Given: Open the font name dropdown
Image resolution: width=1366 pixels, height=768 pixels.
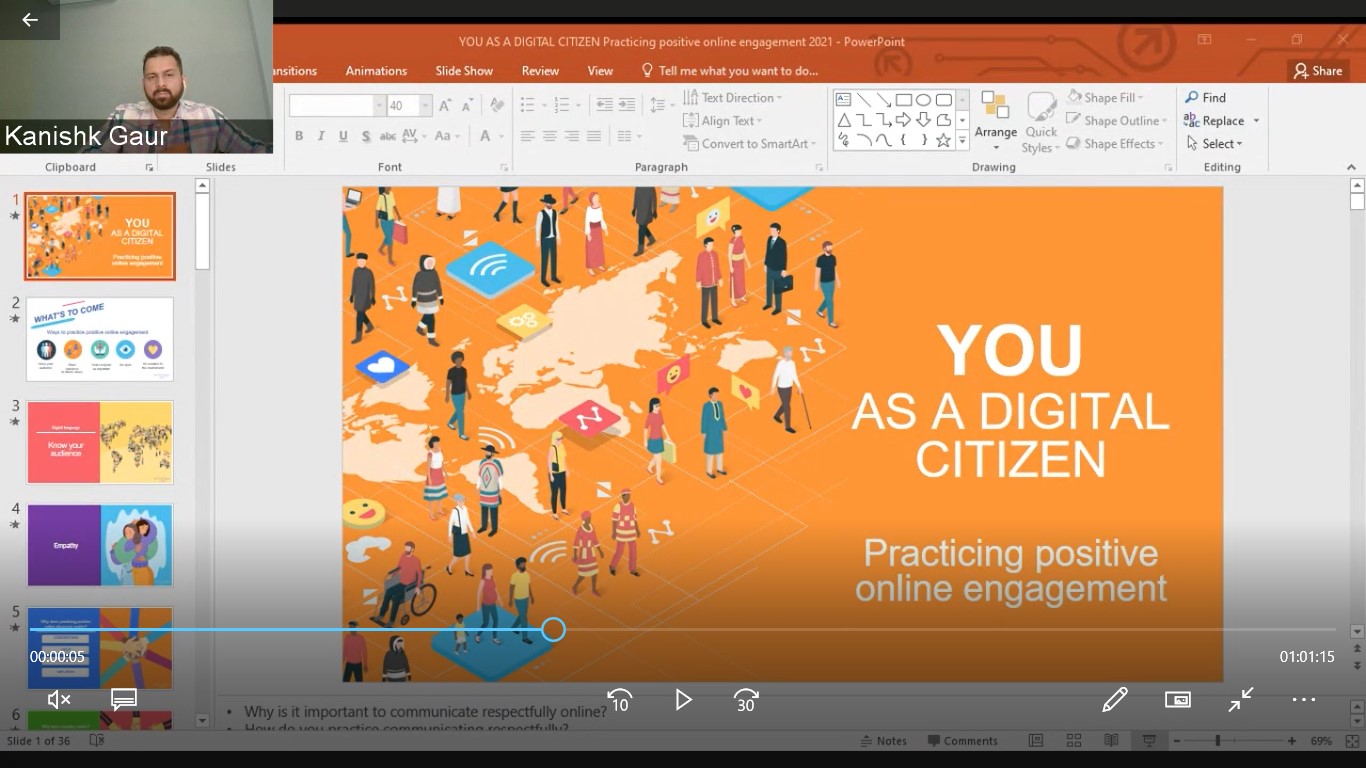Looking at the screenshot, I should click(x=379, y=106).
